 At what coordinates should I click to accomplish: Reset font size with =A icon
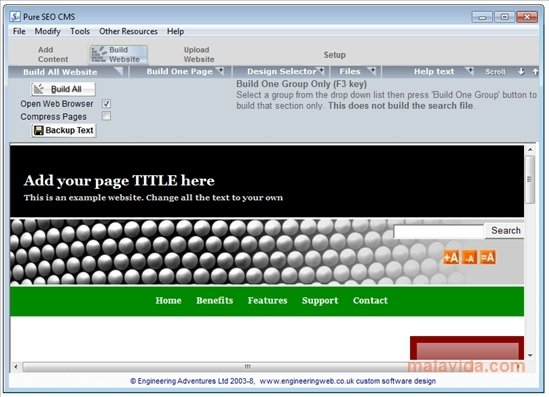point(487,257)
